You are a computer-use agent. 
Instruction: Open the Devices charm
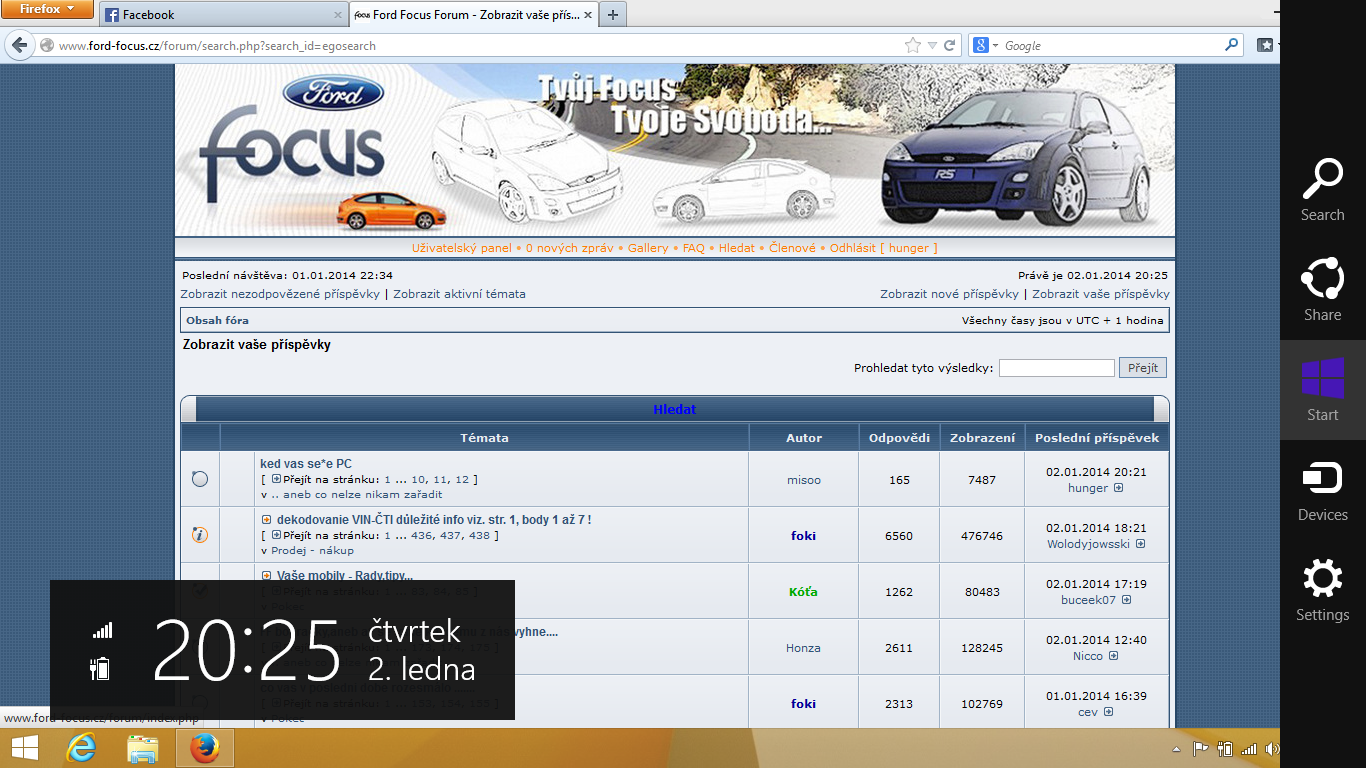point(1322,490)
